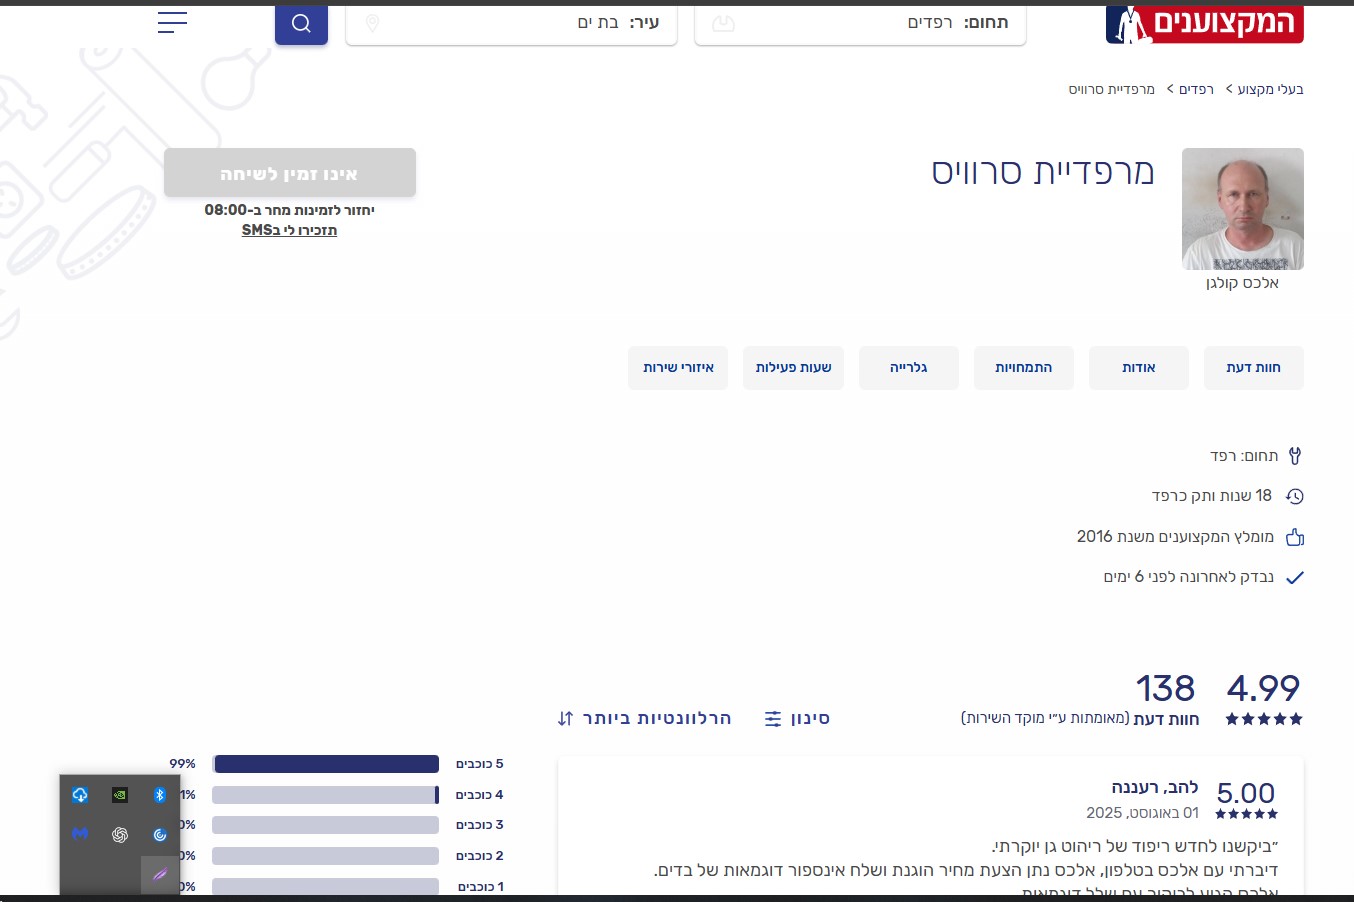Select the גלרייה tab
The height and width of the screenshot is (902, 1354).
click(908, 368)
